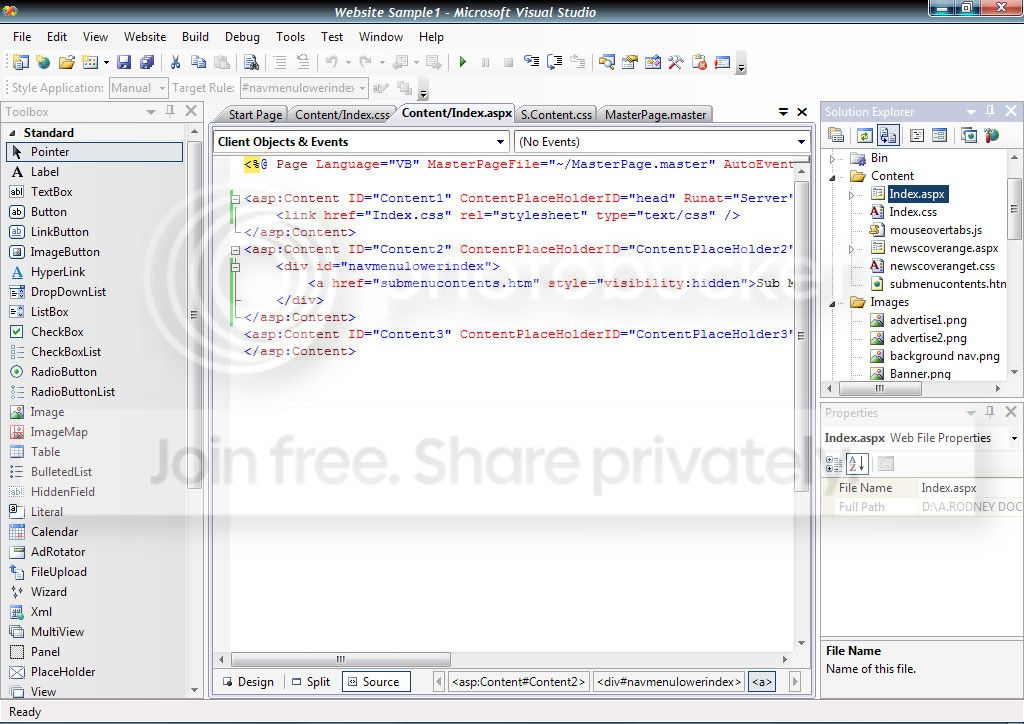The image size is (1024, 724).
Task: Click the Save All icon
Action: [147, 62]
